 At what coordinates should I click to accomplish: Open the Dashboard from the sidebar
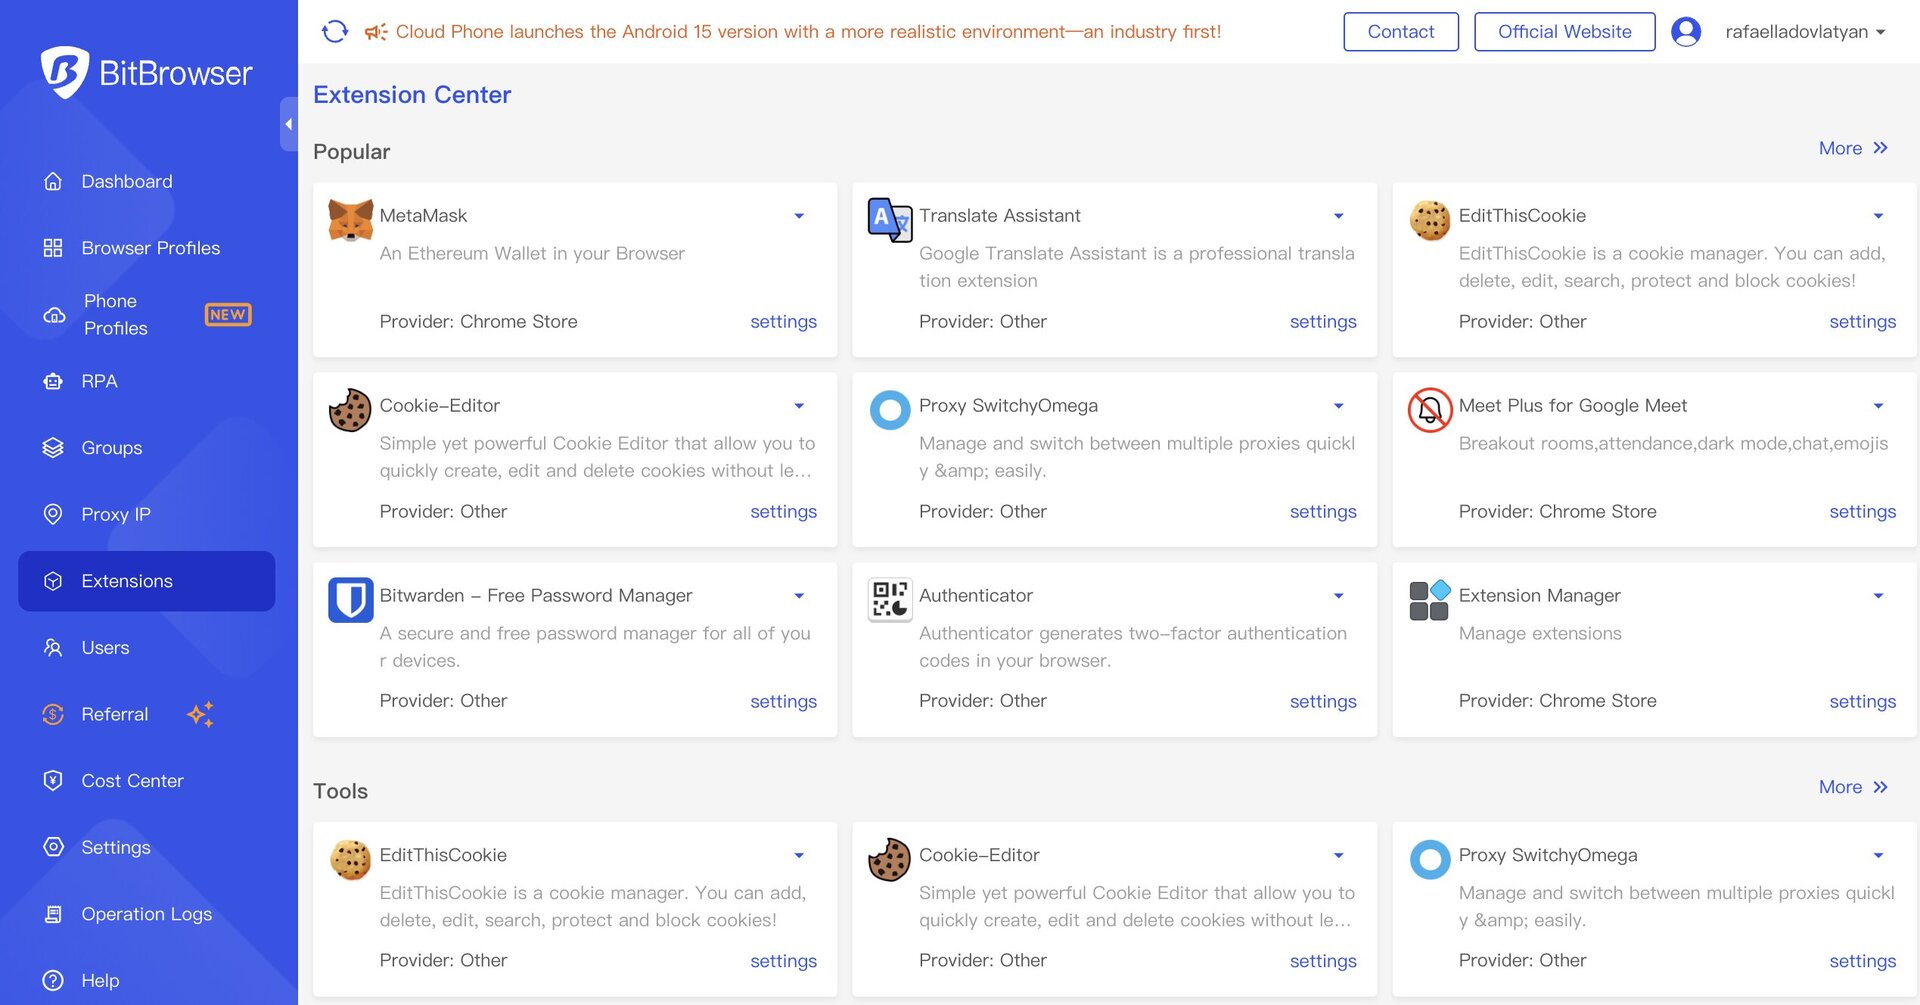coord(126,181)
